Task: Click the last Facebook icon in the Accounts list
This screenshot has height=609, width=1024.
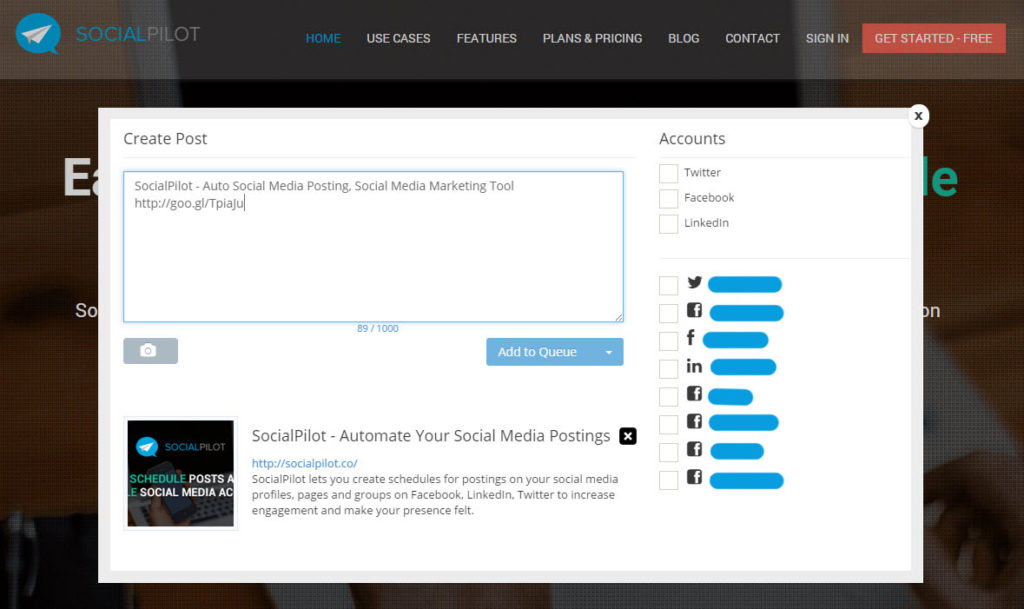Action: click(x=694, y=479)
